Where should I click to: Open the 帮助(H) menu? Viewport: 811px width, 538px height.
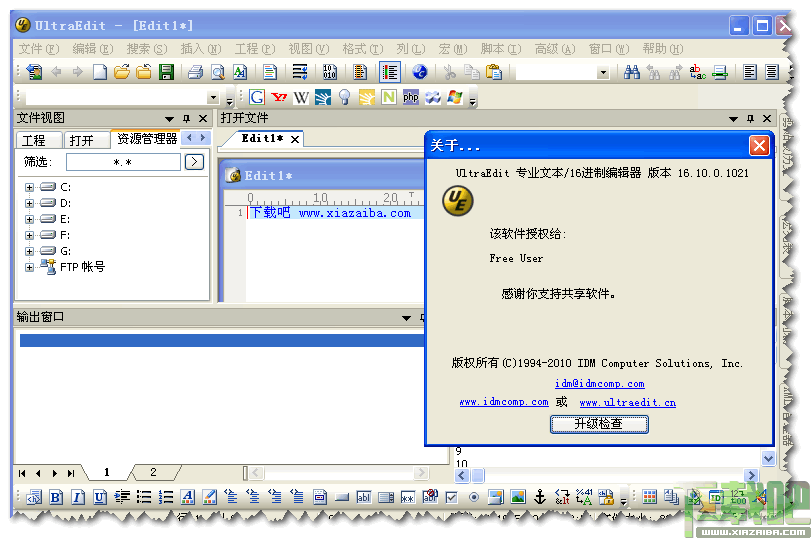click(663, 49)
